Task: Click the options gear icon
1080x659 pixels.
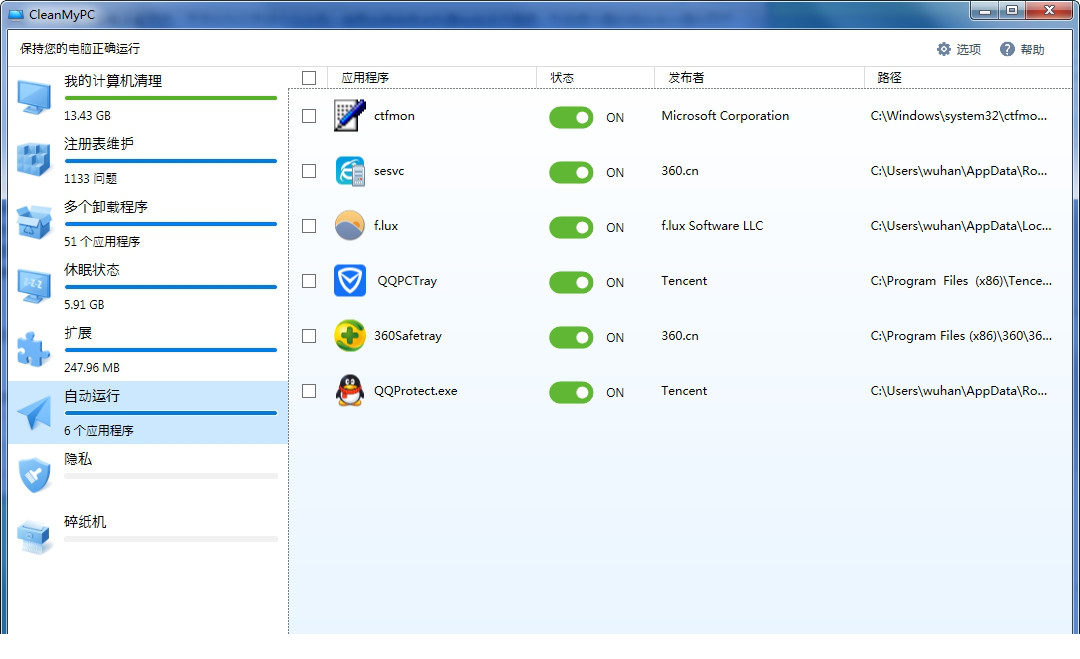Action: click(x=944, y=49)
